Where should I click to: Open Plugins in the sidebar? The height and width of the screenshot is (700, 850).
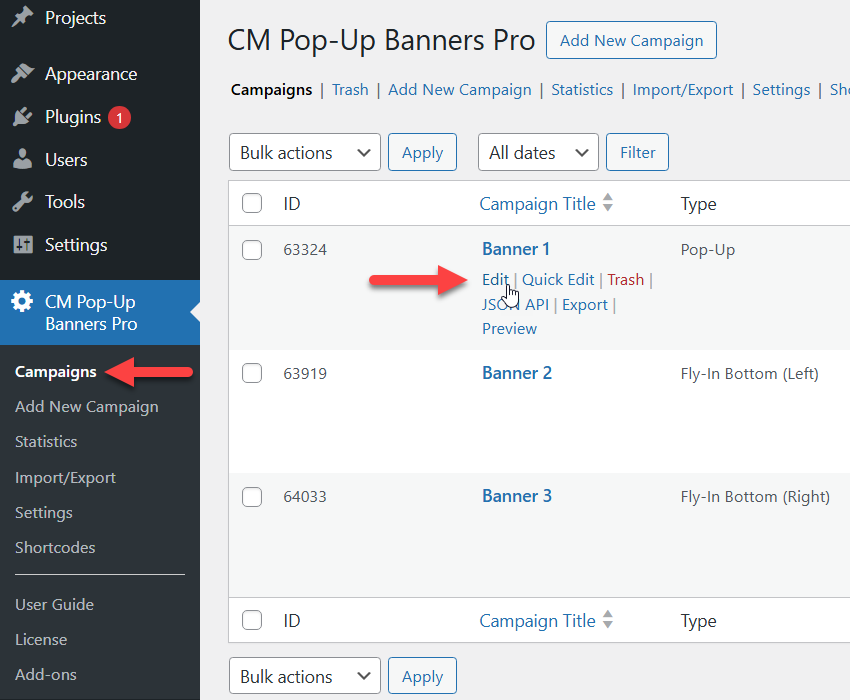coord(73,117)
